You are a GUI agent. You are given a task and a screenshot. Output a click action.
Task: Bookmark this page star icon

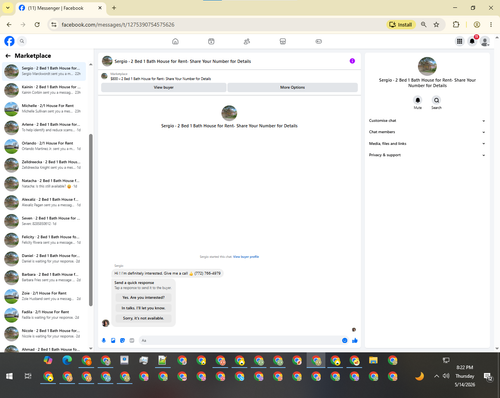(x=436, y=25)
